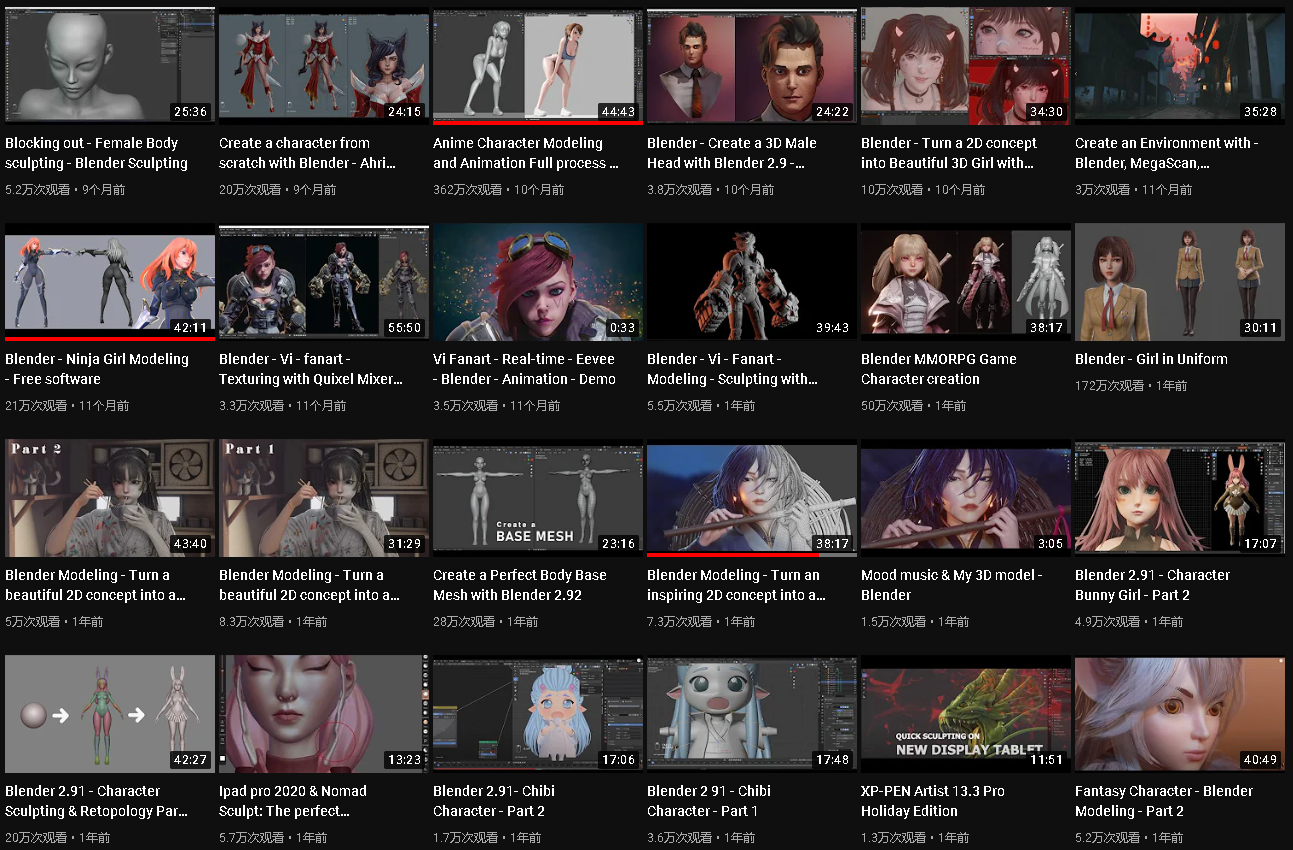Click the title 'Blocking out - Female Body sculpting'
The height and width of the screenshot is (850, 1293).
[96, 153]
